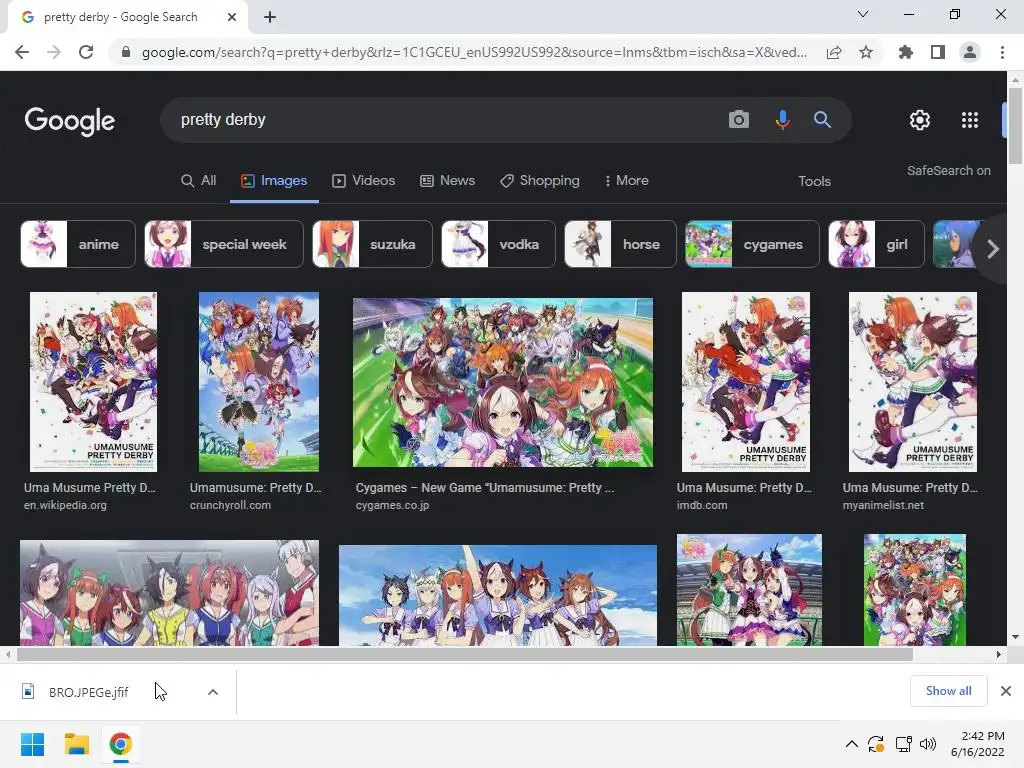Open the Chrome three-dot menu

(1002, 52)
